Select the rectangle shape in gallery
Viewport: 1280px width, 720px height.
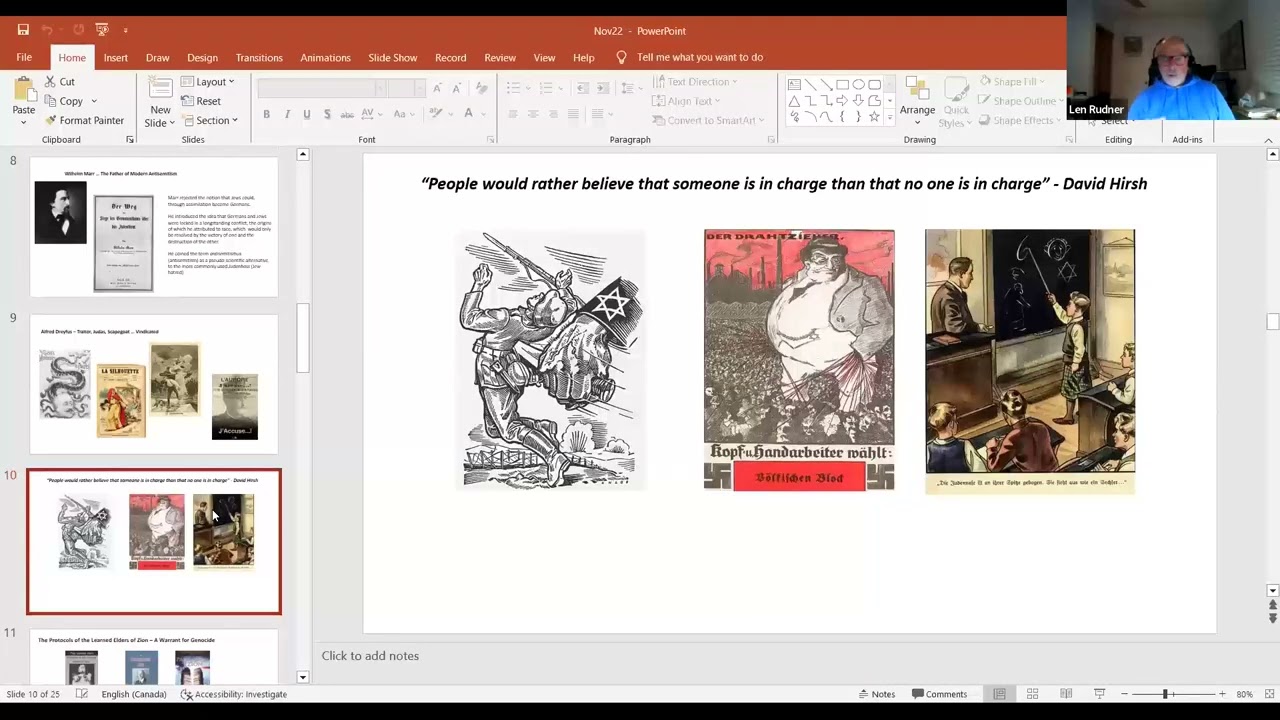[x=842, y=85]
